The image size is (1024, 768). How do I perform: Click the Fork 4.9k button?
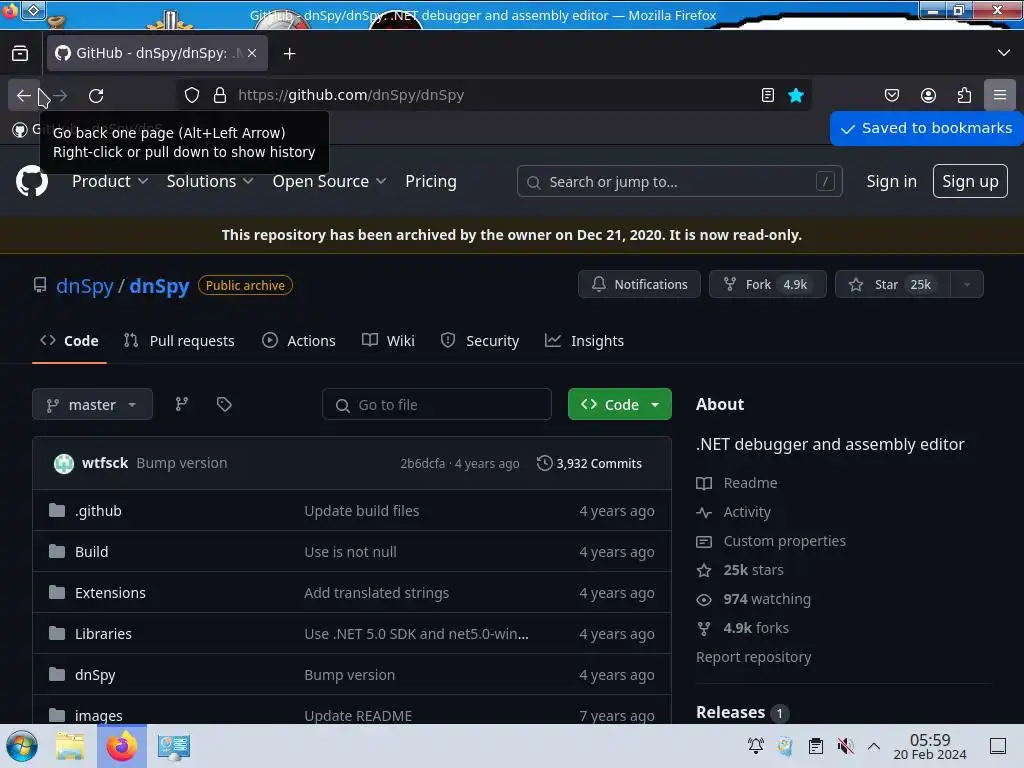pyautogui.click(x=768, y=284)
